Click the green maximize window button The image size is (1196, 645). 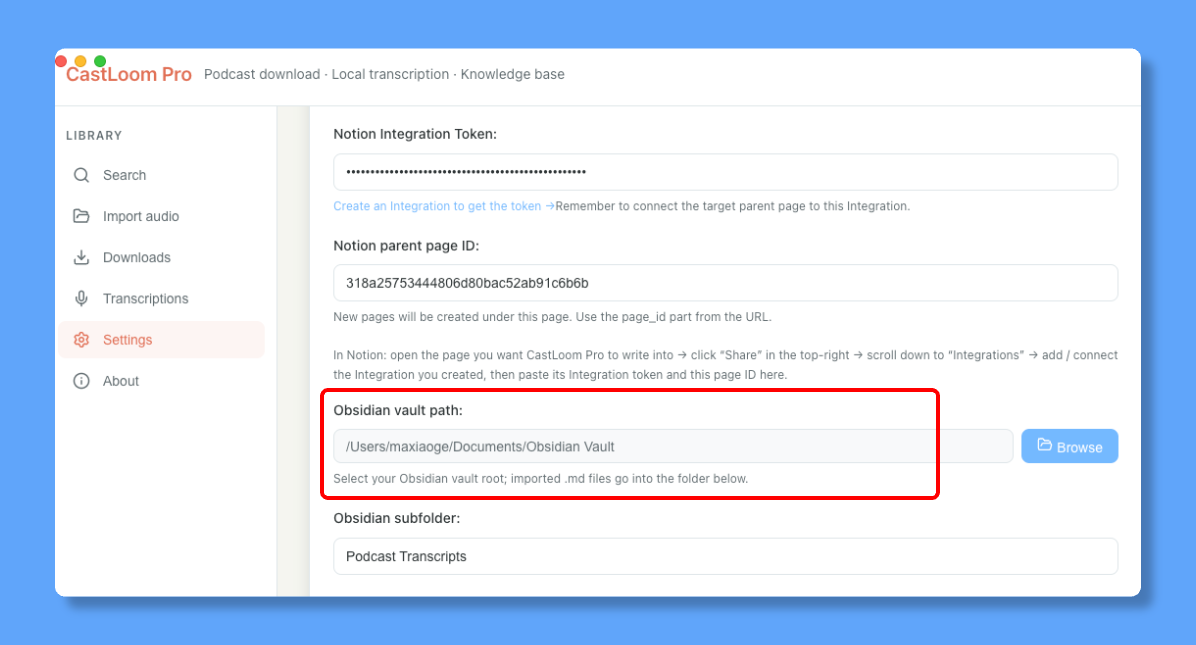100,61
